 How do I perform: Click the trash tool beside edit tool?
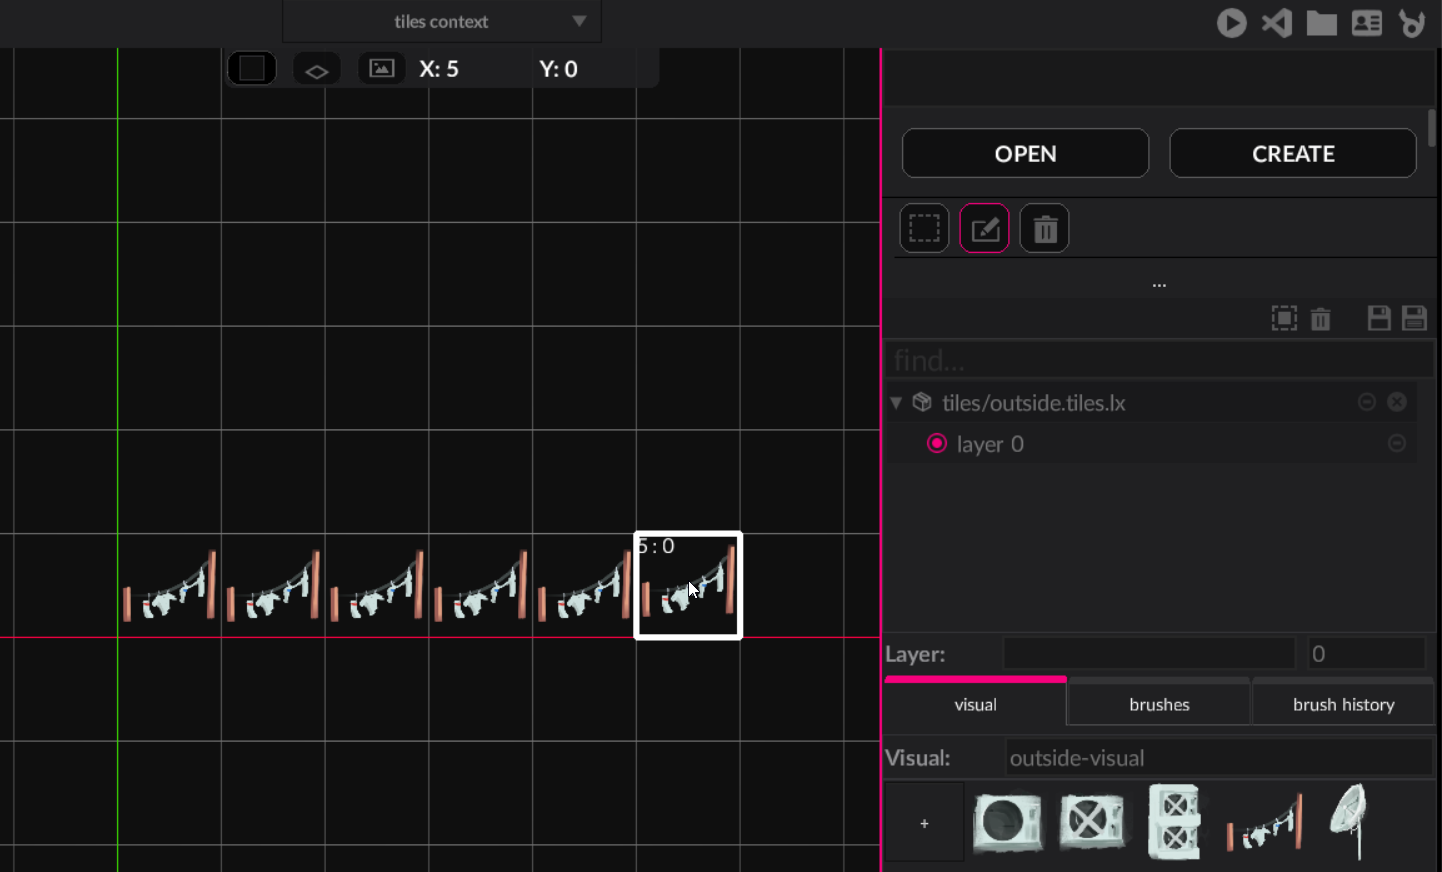click(x=1044, y=229)
